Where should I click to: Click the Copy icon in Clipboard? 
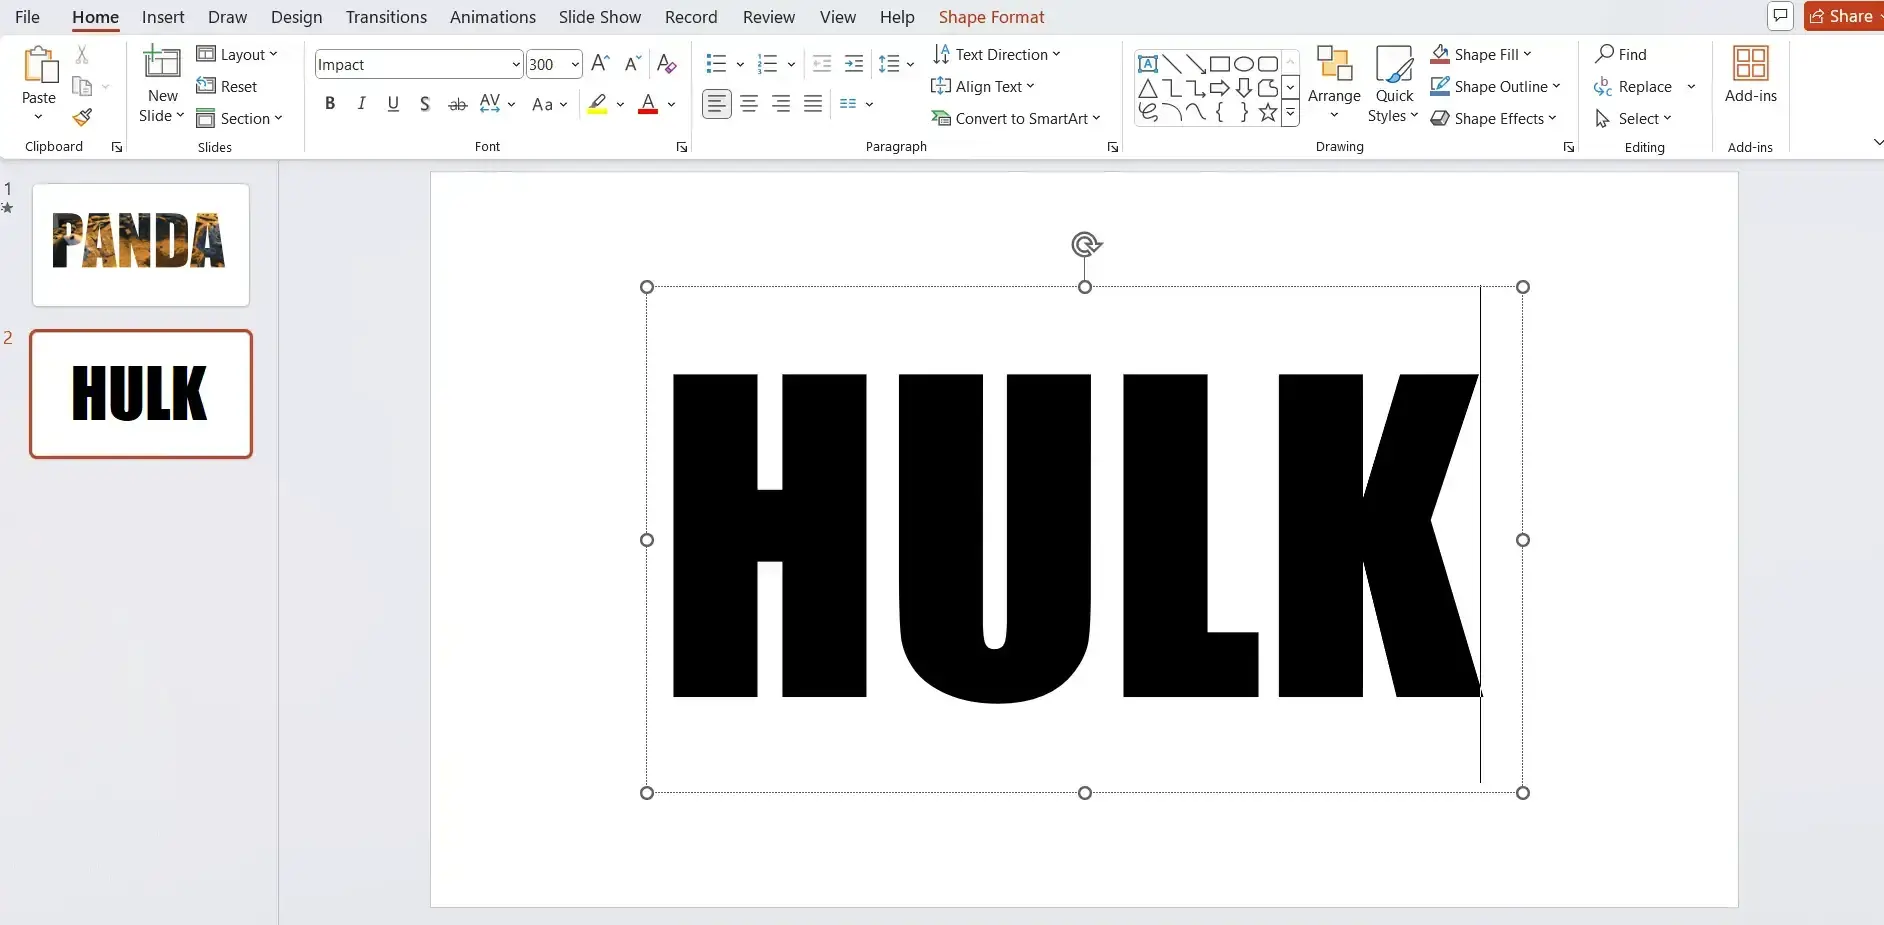coord(82,87)
